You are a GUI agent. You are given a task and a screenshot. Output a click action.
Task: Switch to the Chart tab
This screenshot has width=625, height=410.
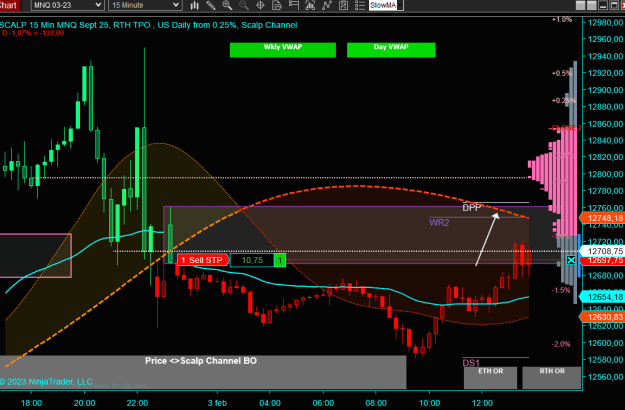click(x=9, y=5)
